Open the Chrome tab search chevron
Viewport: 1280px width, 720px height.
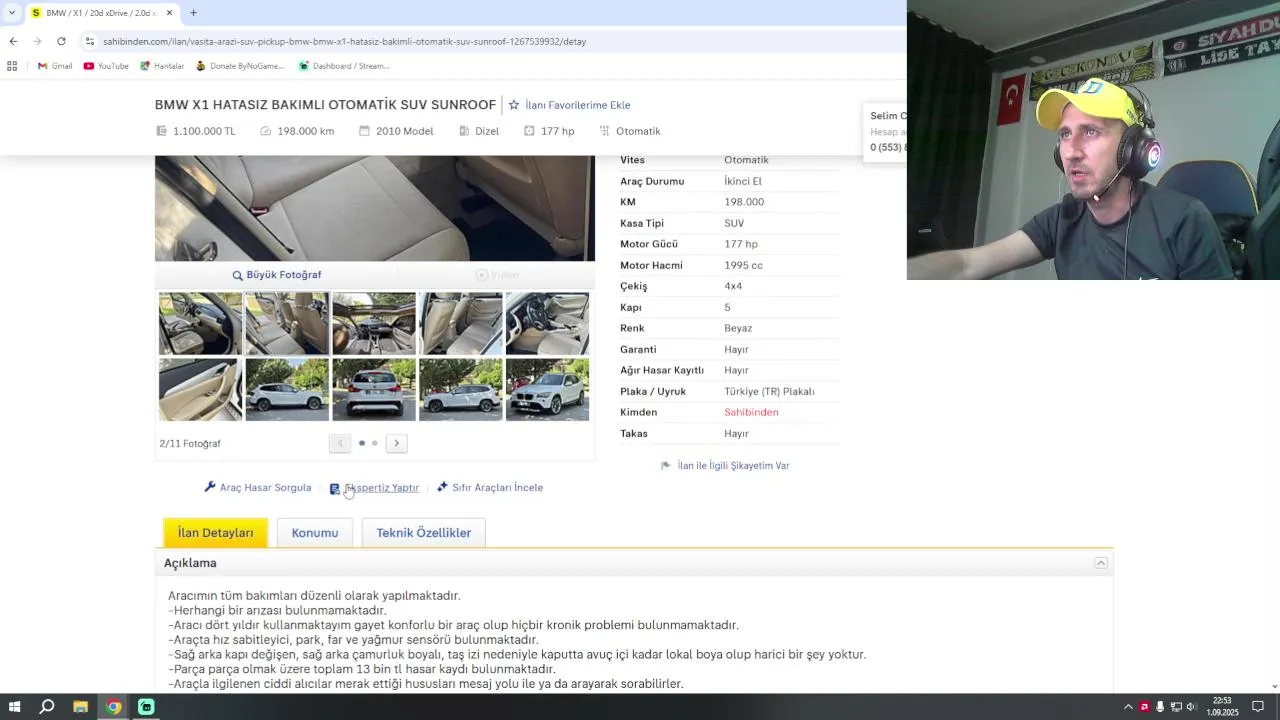11,13
